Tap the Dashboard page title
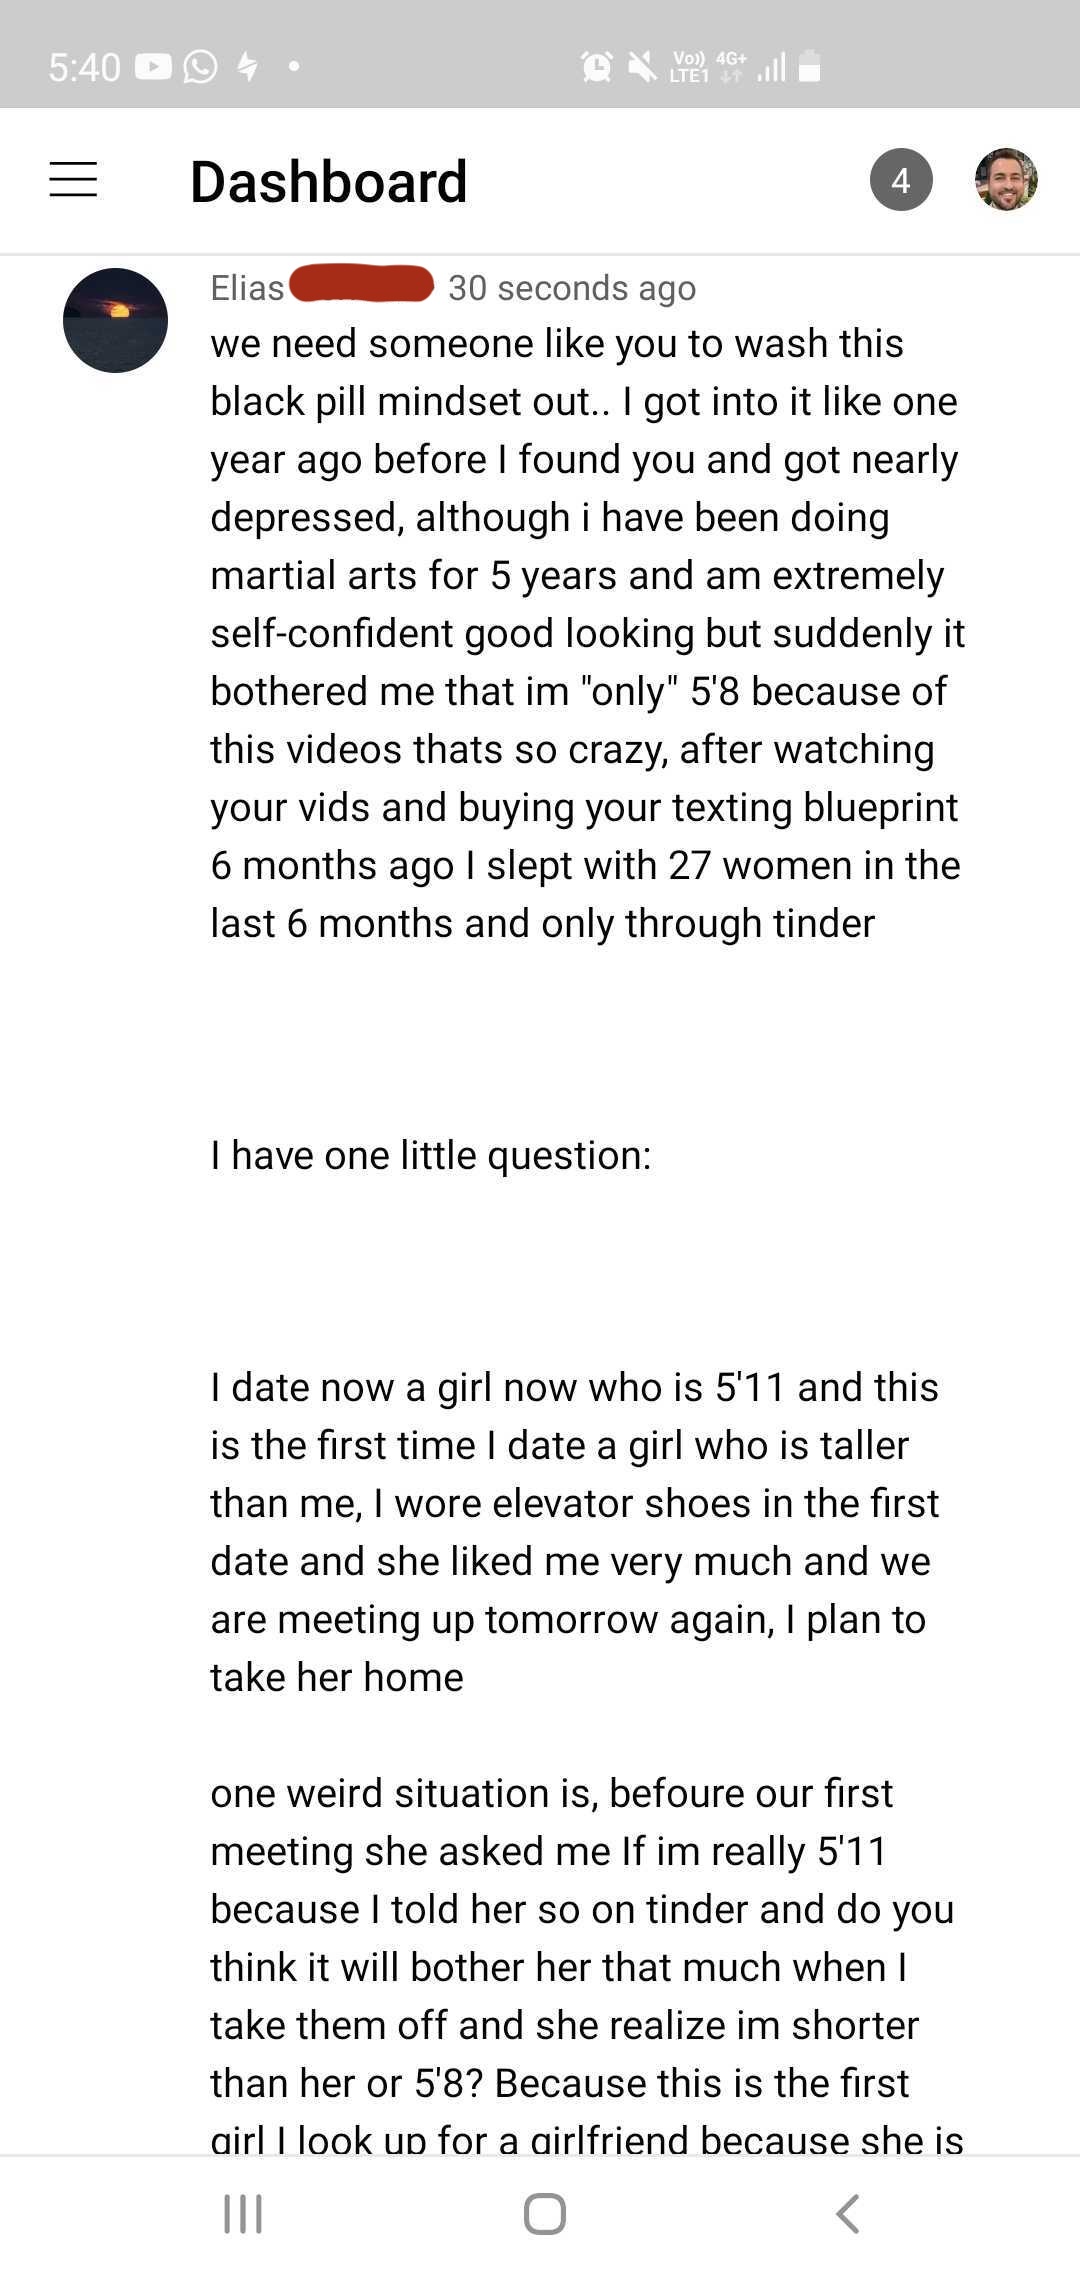 [328, 181]
